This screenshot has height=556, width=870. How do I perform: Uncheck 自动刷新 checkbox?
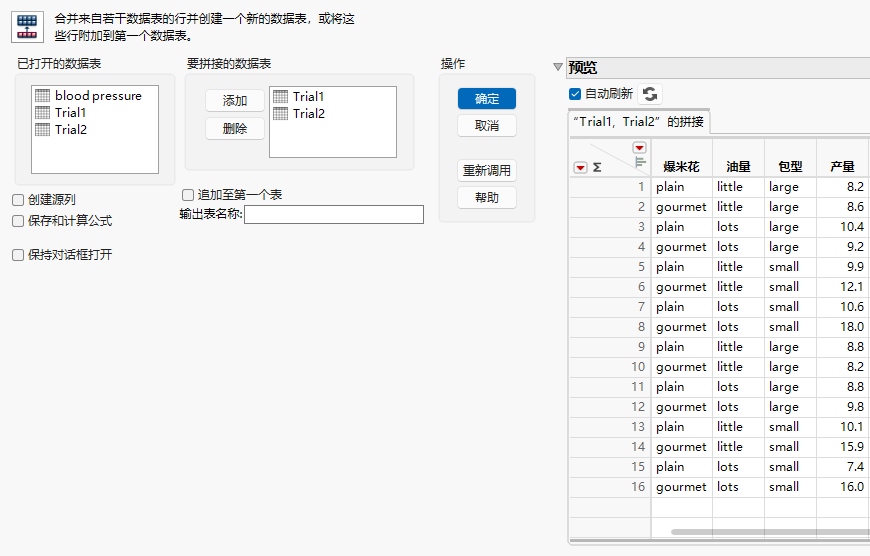coord(575,94)
